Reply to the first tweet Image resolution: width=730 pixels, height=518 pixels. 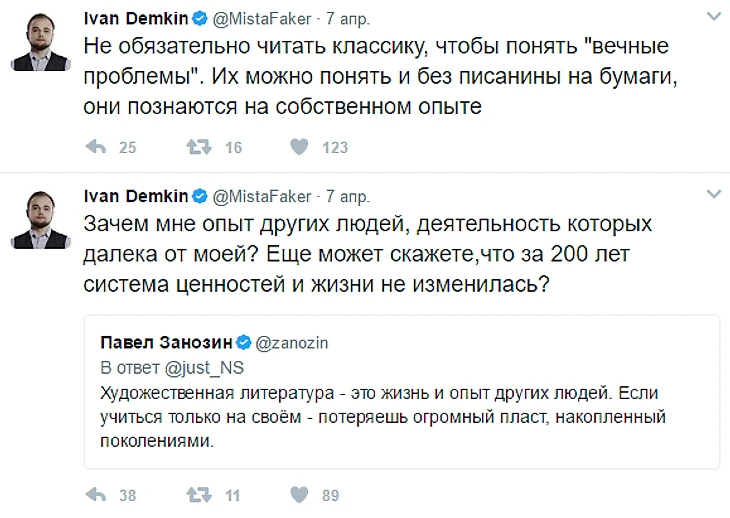click(97, 147)
